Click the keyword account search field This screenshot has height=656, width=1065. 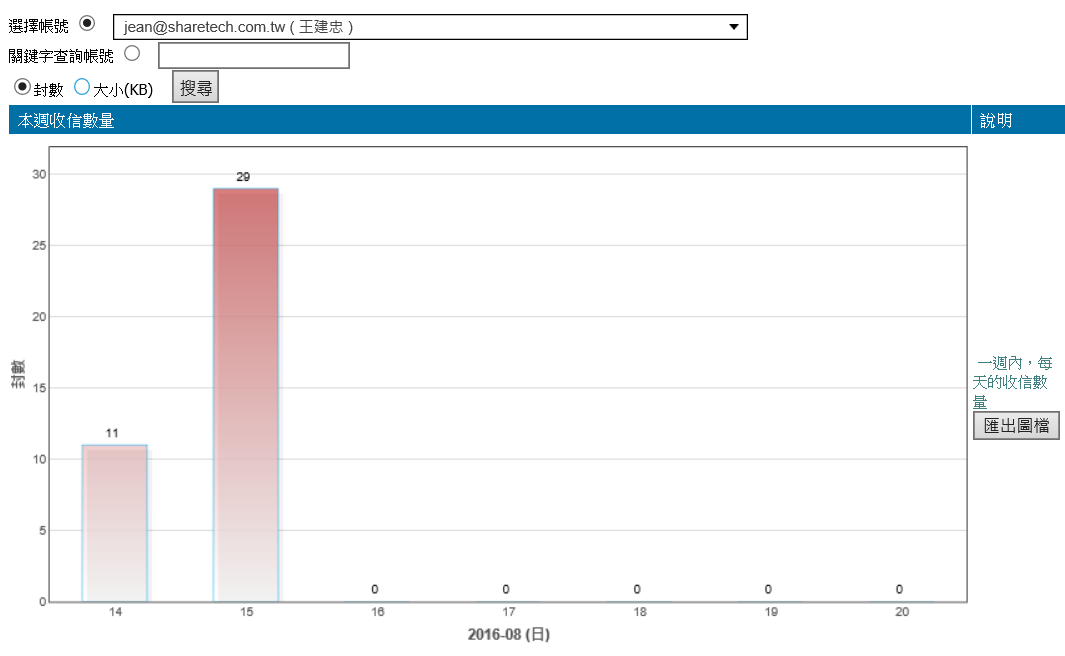coord(253,55)
